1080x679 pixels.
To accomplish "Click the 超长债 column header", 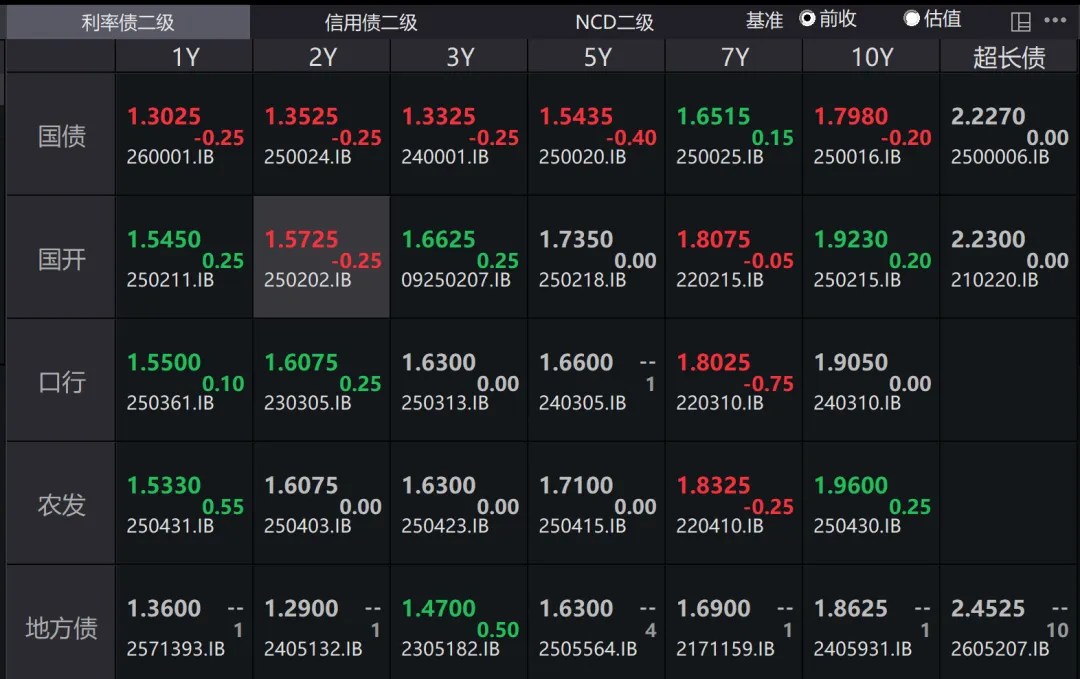I will tap(1009, 57).
